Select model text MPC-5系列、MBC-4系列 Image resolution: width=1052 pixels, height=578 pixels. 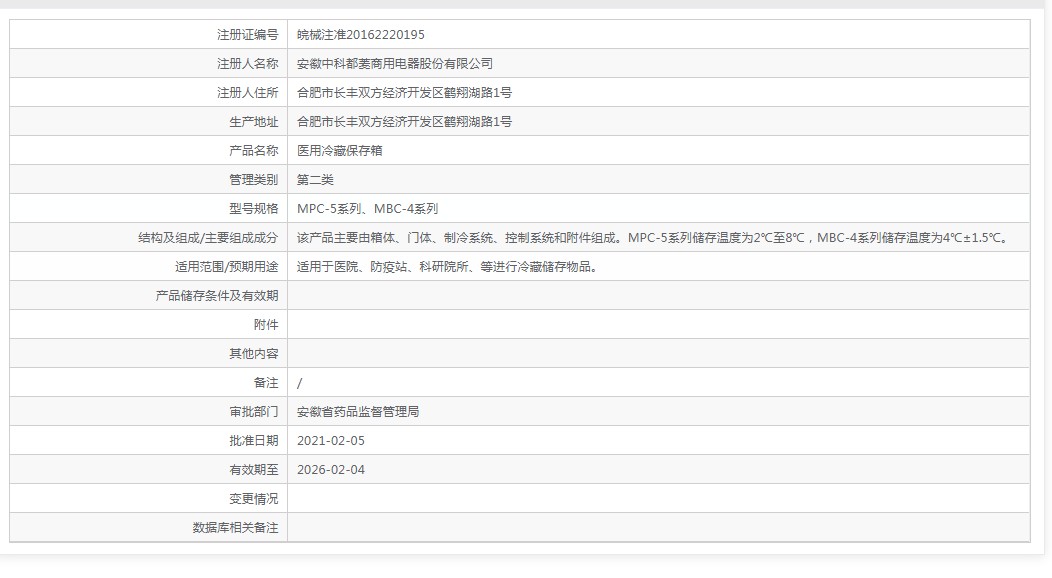[367, 209]
